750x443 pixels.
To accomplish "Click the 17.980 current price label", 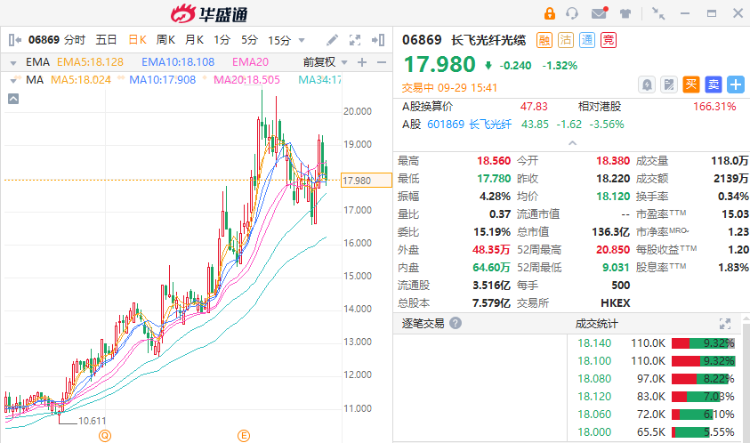I will coord(366,180).
